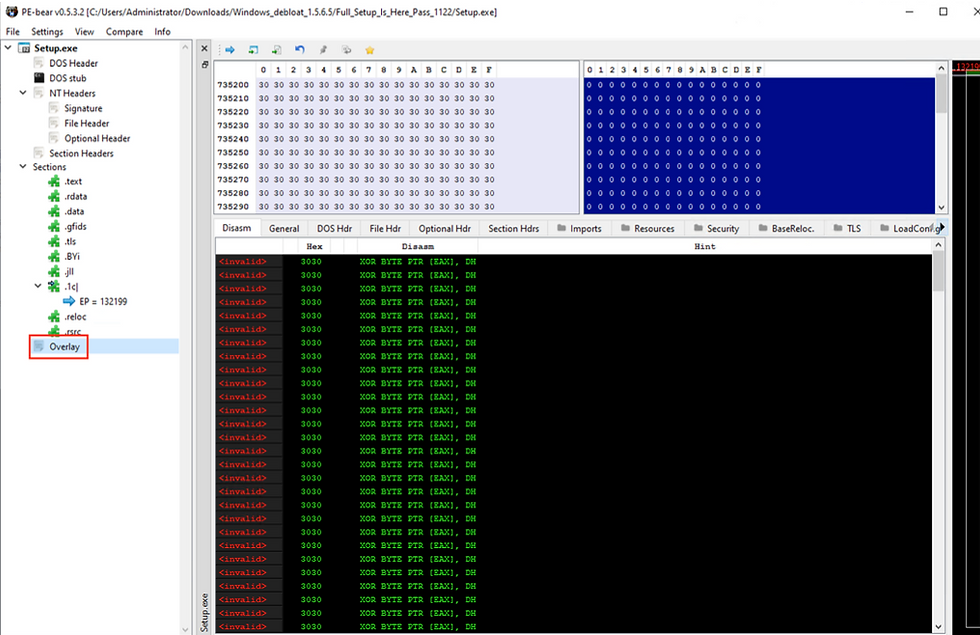Click the .tls section puzzle icon

54,241
